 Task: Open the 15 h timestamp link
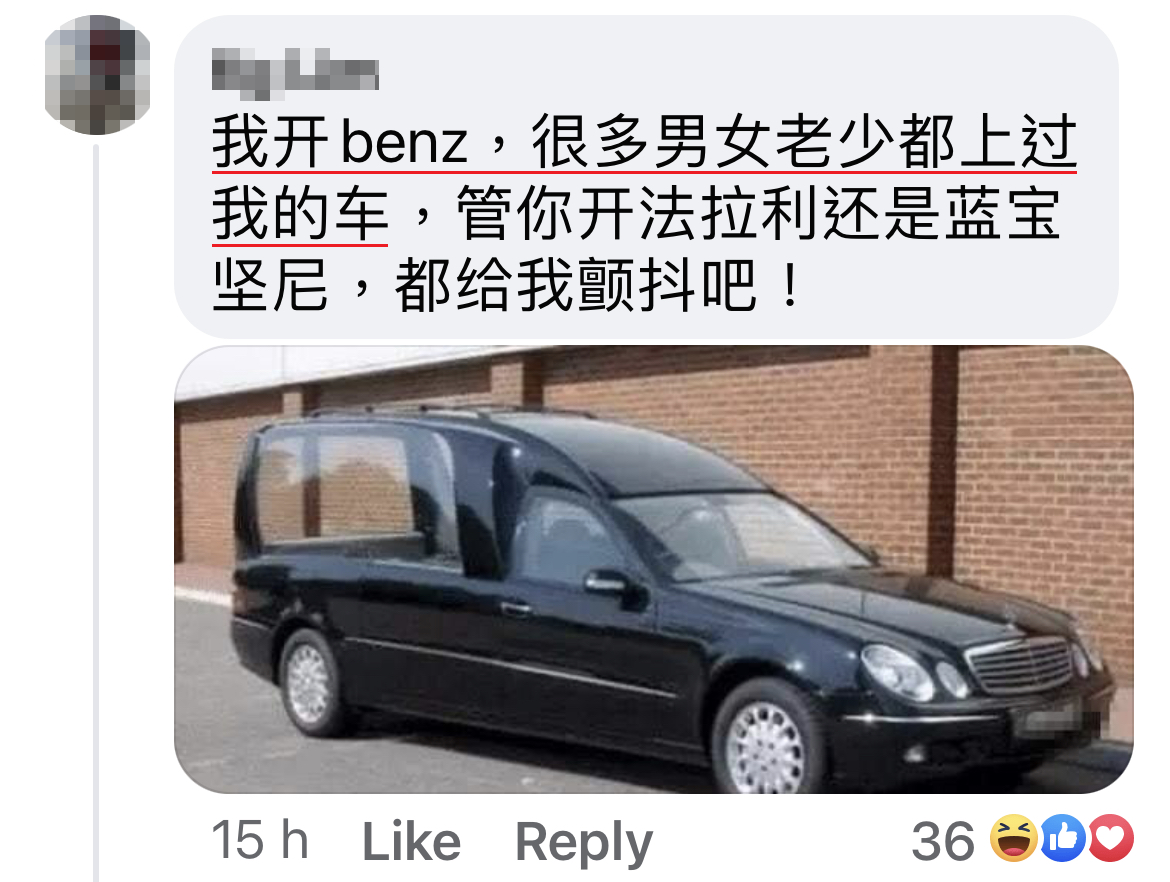pos(260,840)
